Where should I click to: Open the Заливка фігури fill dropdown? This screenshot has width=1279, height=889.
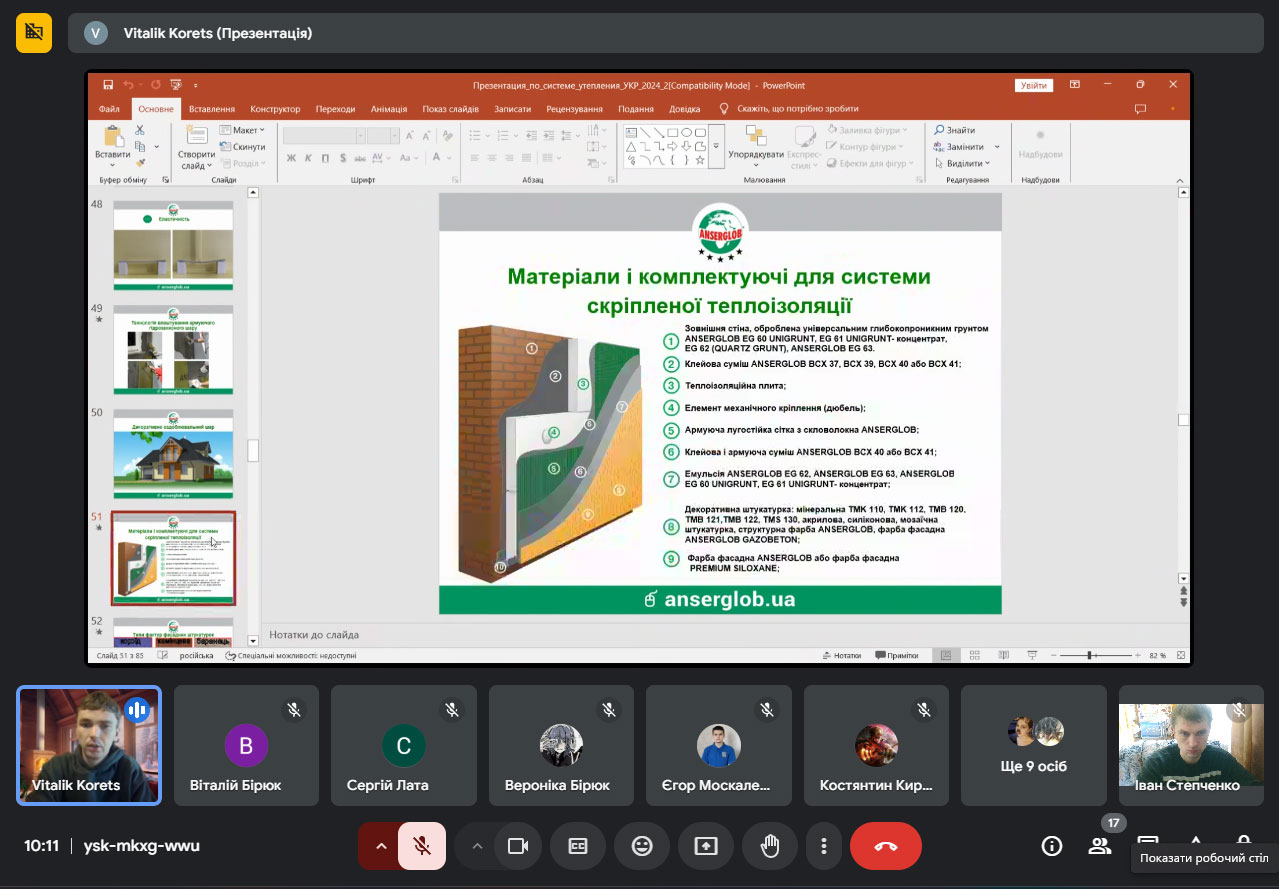click(866, 130)
